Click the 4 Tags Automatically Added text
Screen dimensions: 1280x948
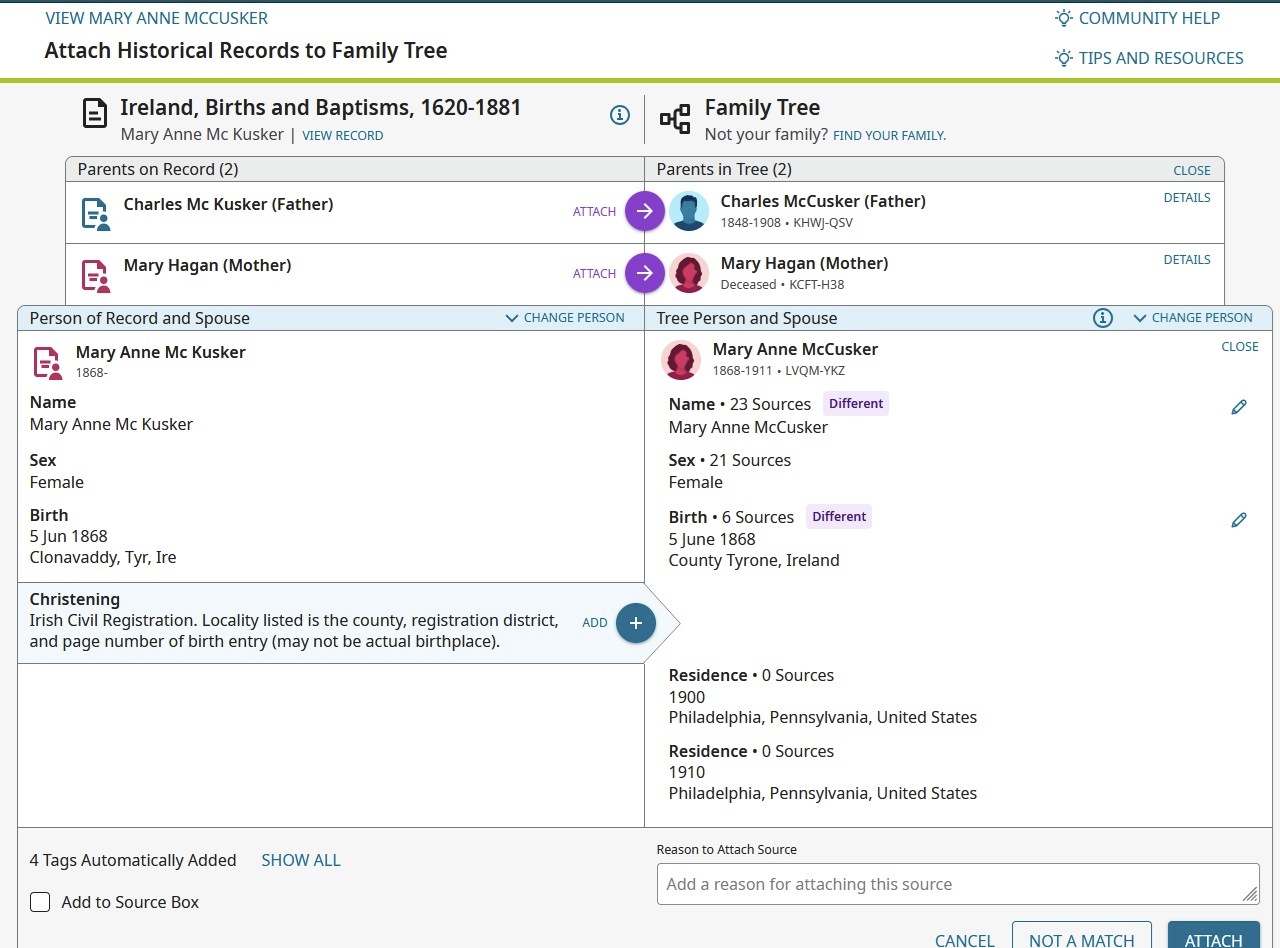tap(133, 860)
